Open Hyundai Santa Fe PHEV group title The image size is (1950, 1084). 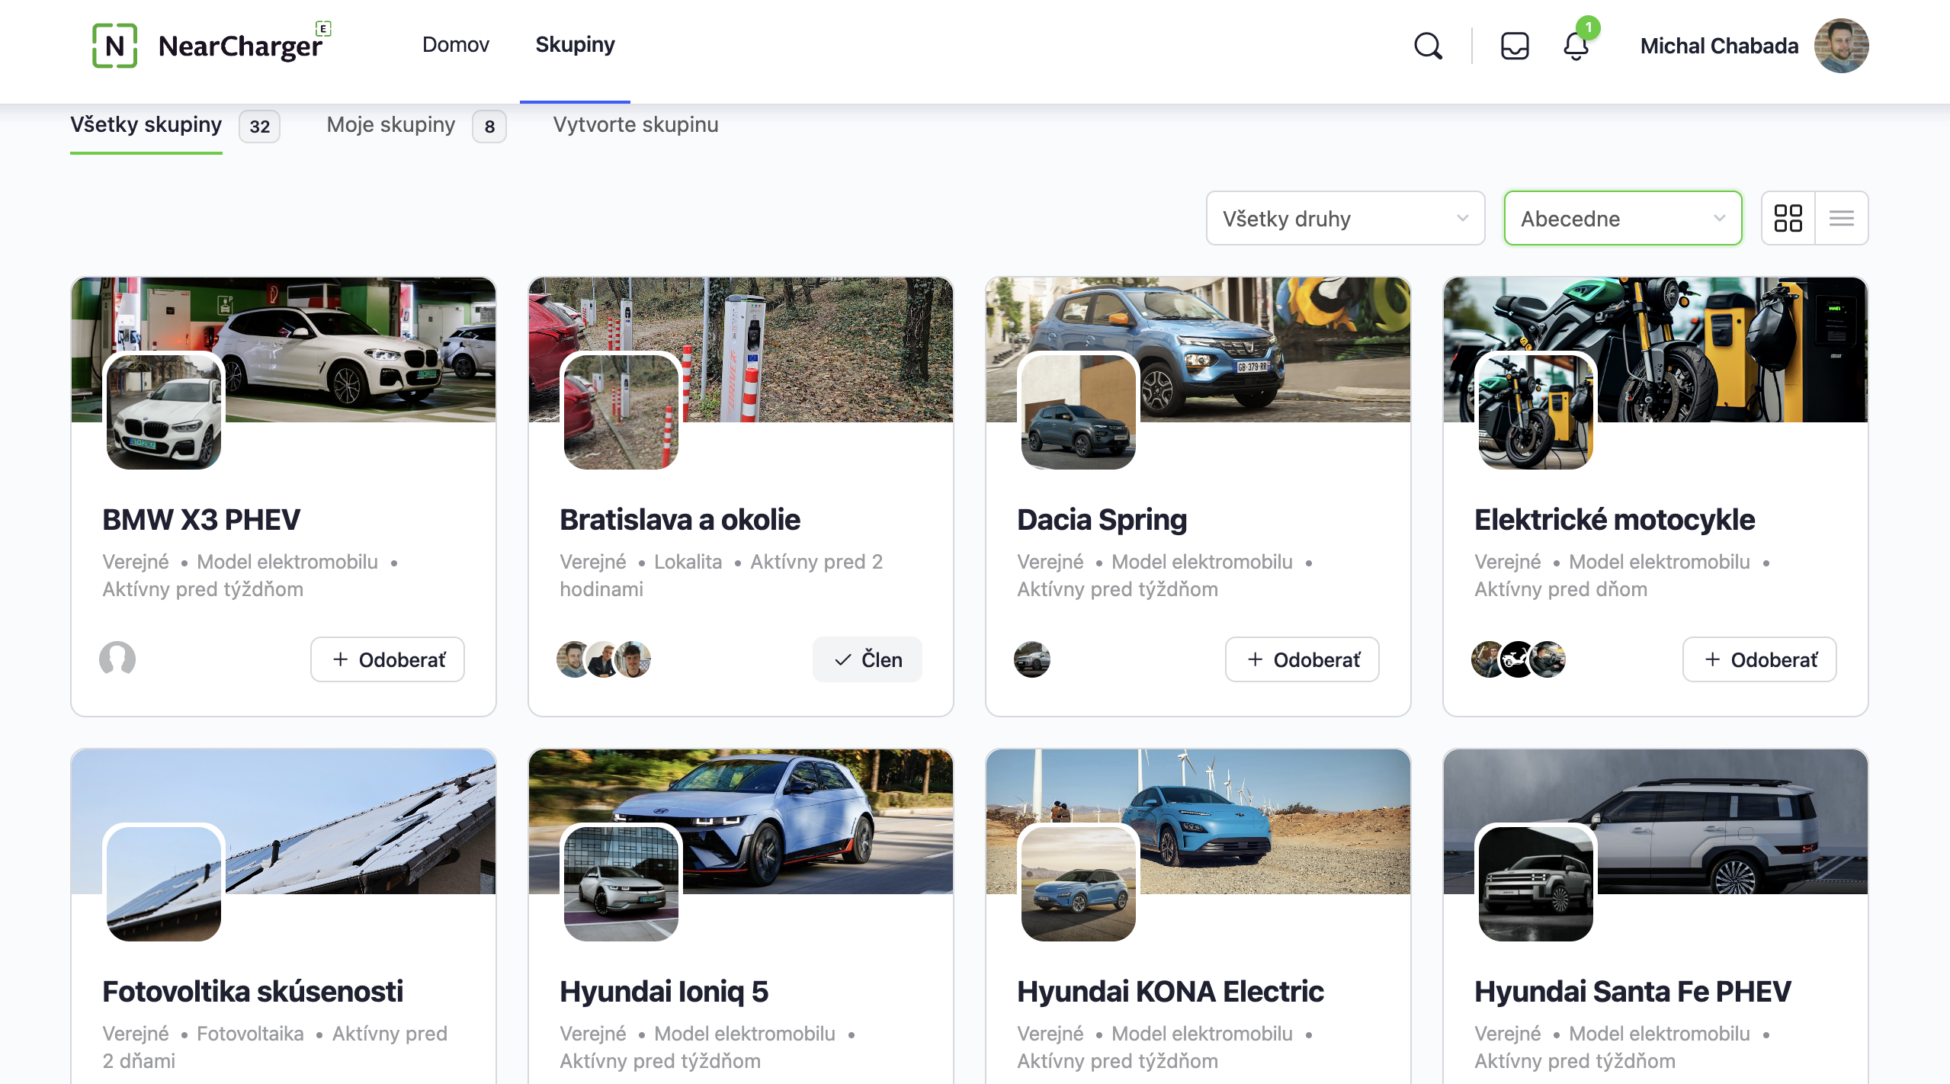[x=1633, y=992]
